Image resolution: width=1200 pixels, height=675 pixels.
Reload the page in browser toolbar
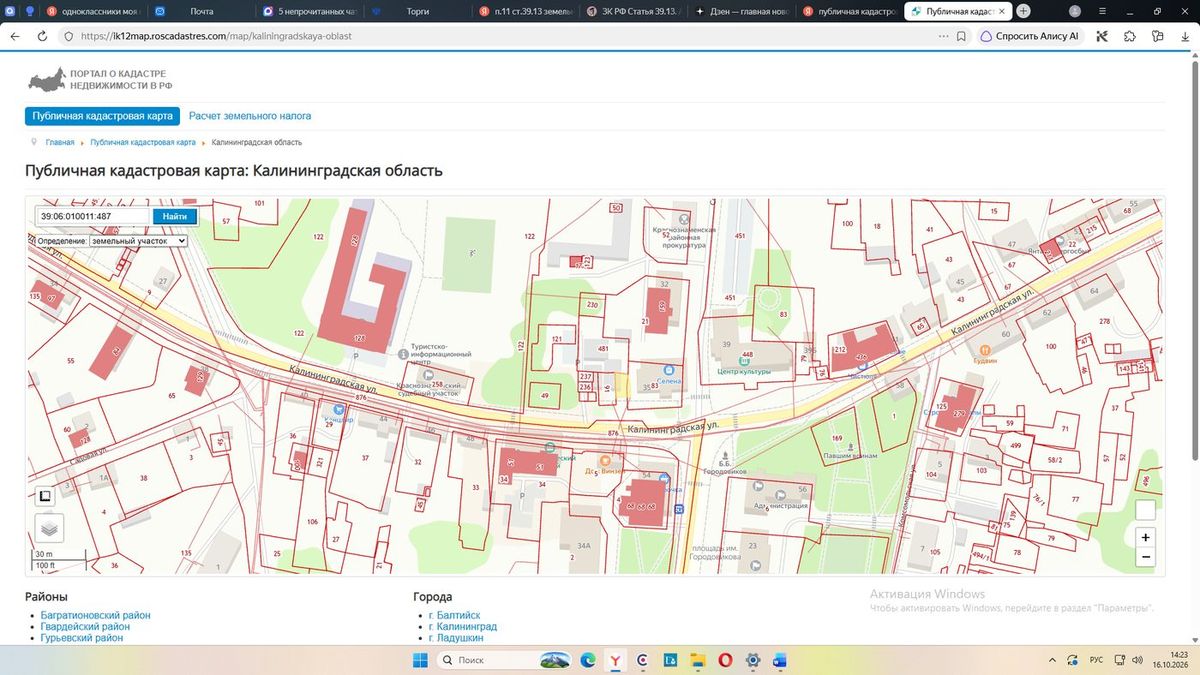[42, 35]
